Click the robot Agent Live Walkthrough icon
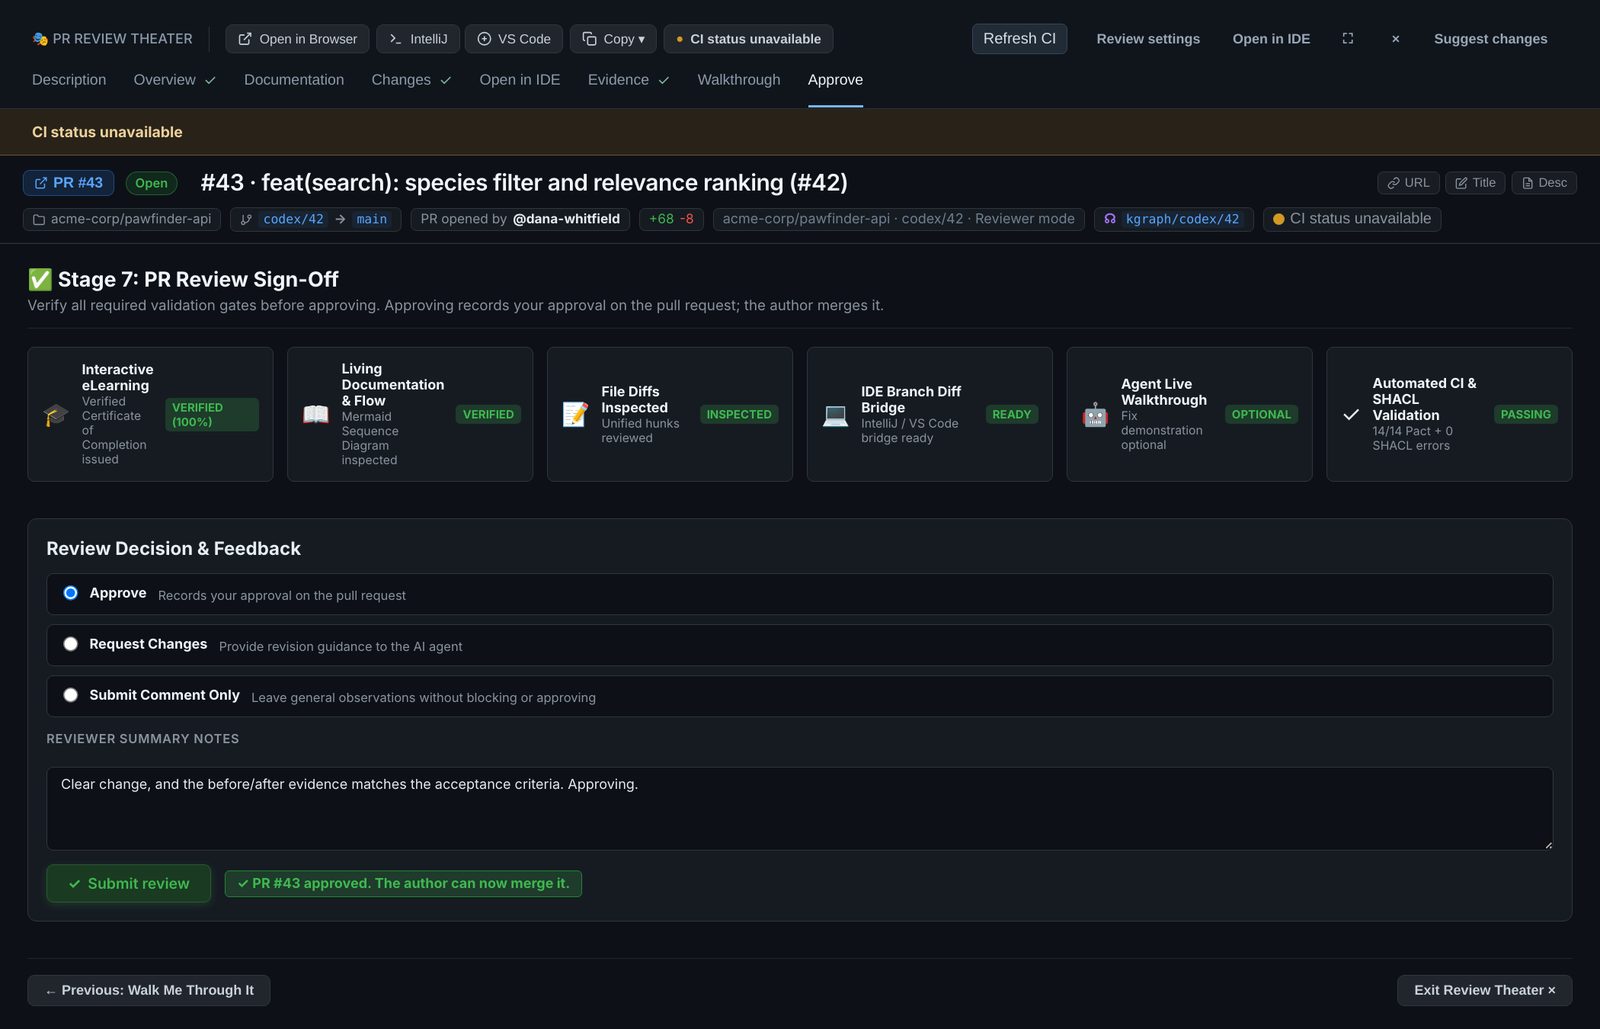Screen dimensions: 1600x1029 1096,414
